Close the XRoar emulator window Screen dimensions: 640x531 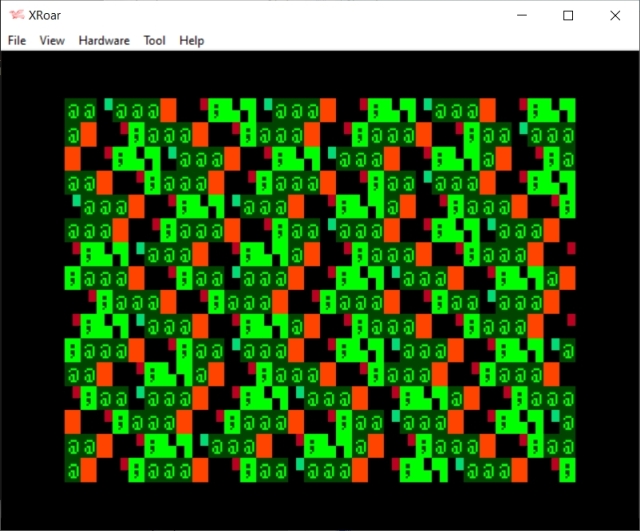tap(614, 15)
